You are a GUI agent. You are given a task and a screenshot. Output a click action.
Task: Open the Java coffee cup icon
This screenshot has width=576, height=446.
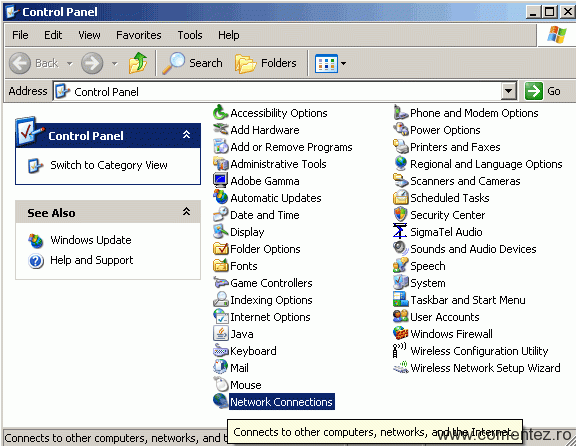pyautogui.click(x=220, y=333)
